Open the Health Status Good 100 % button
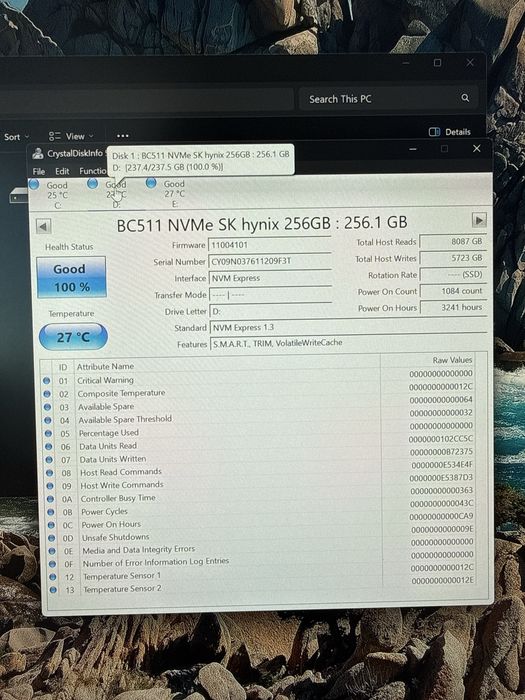Viewport: 525px width, 700px height. pos(71,277)
